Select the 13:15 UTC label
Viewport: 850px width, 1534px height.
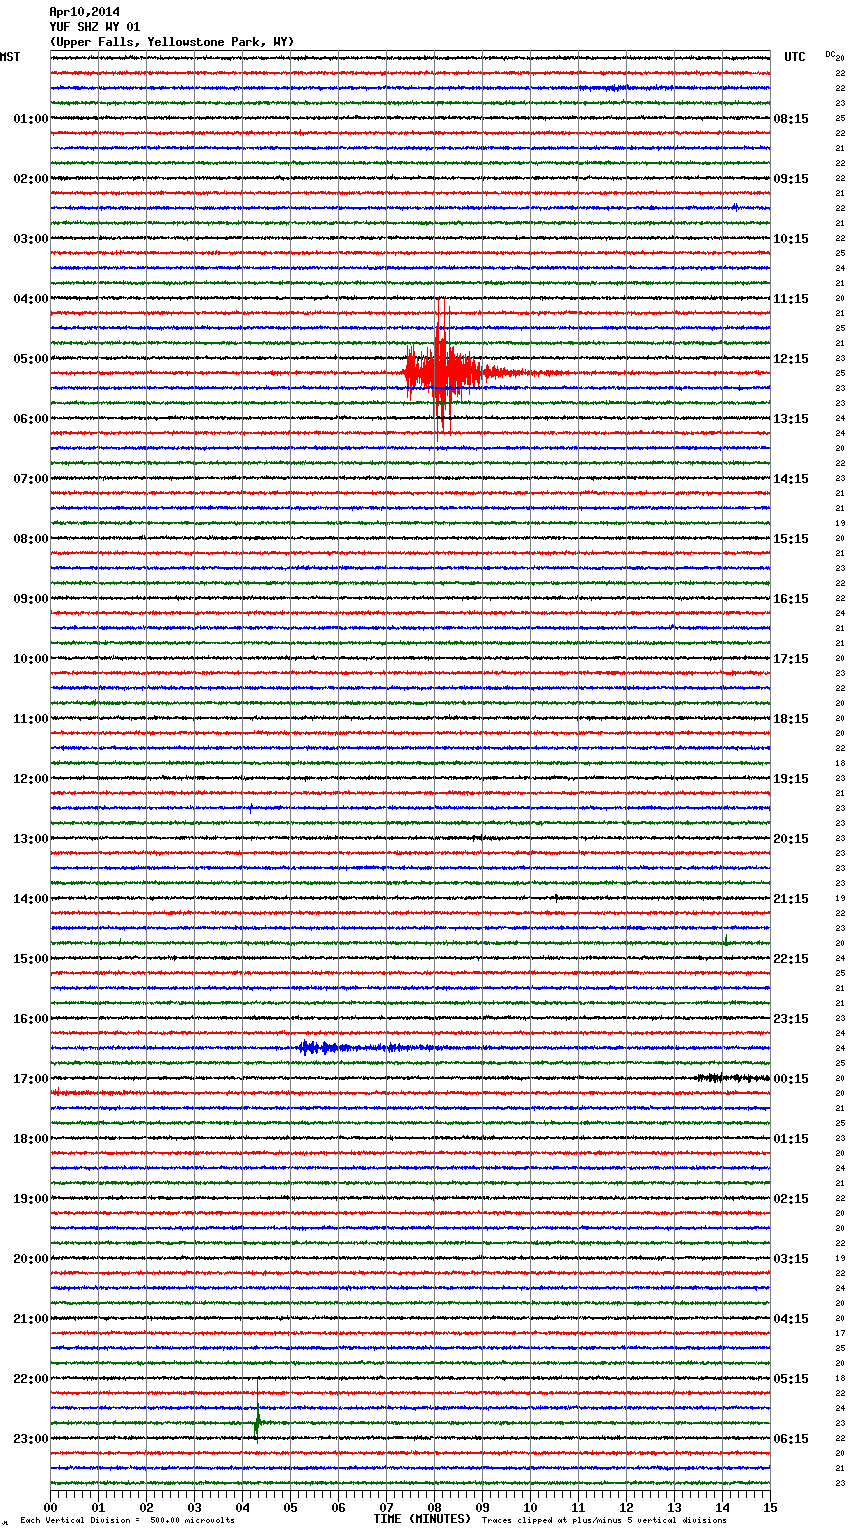[791, 419]
